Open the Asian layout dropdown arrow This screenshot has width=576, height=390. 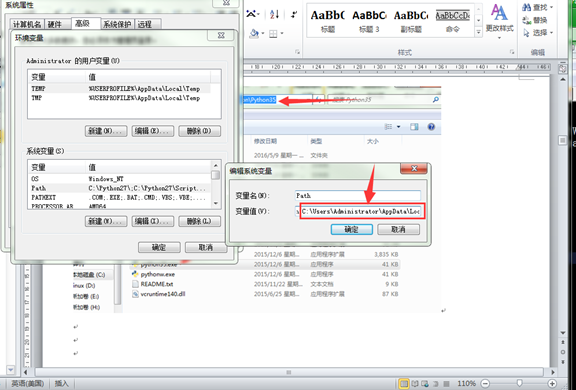[x=258, y=14]
